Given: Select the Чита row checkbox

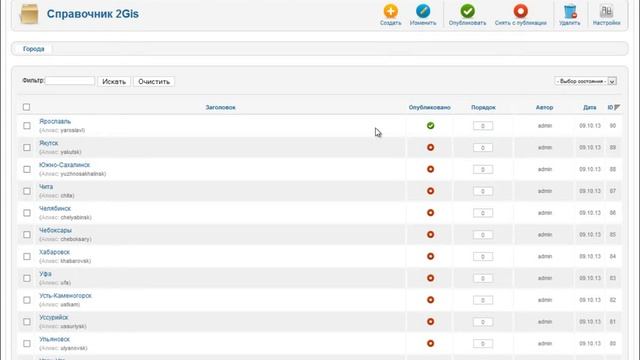Looking at the screenshot, I should (27, 191).
